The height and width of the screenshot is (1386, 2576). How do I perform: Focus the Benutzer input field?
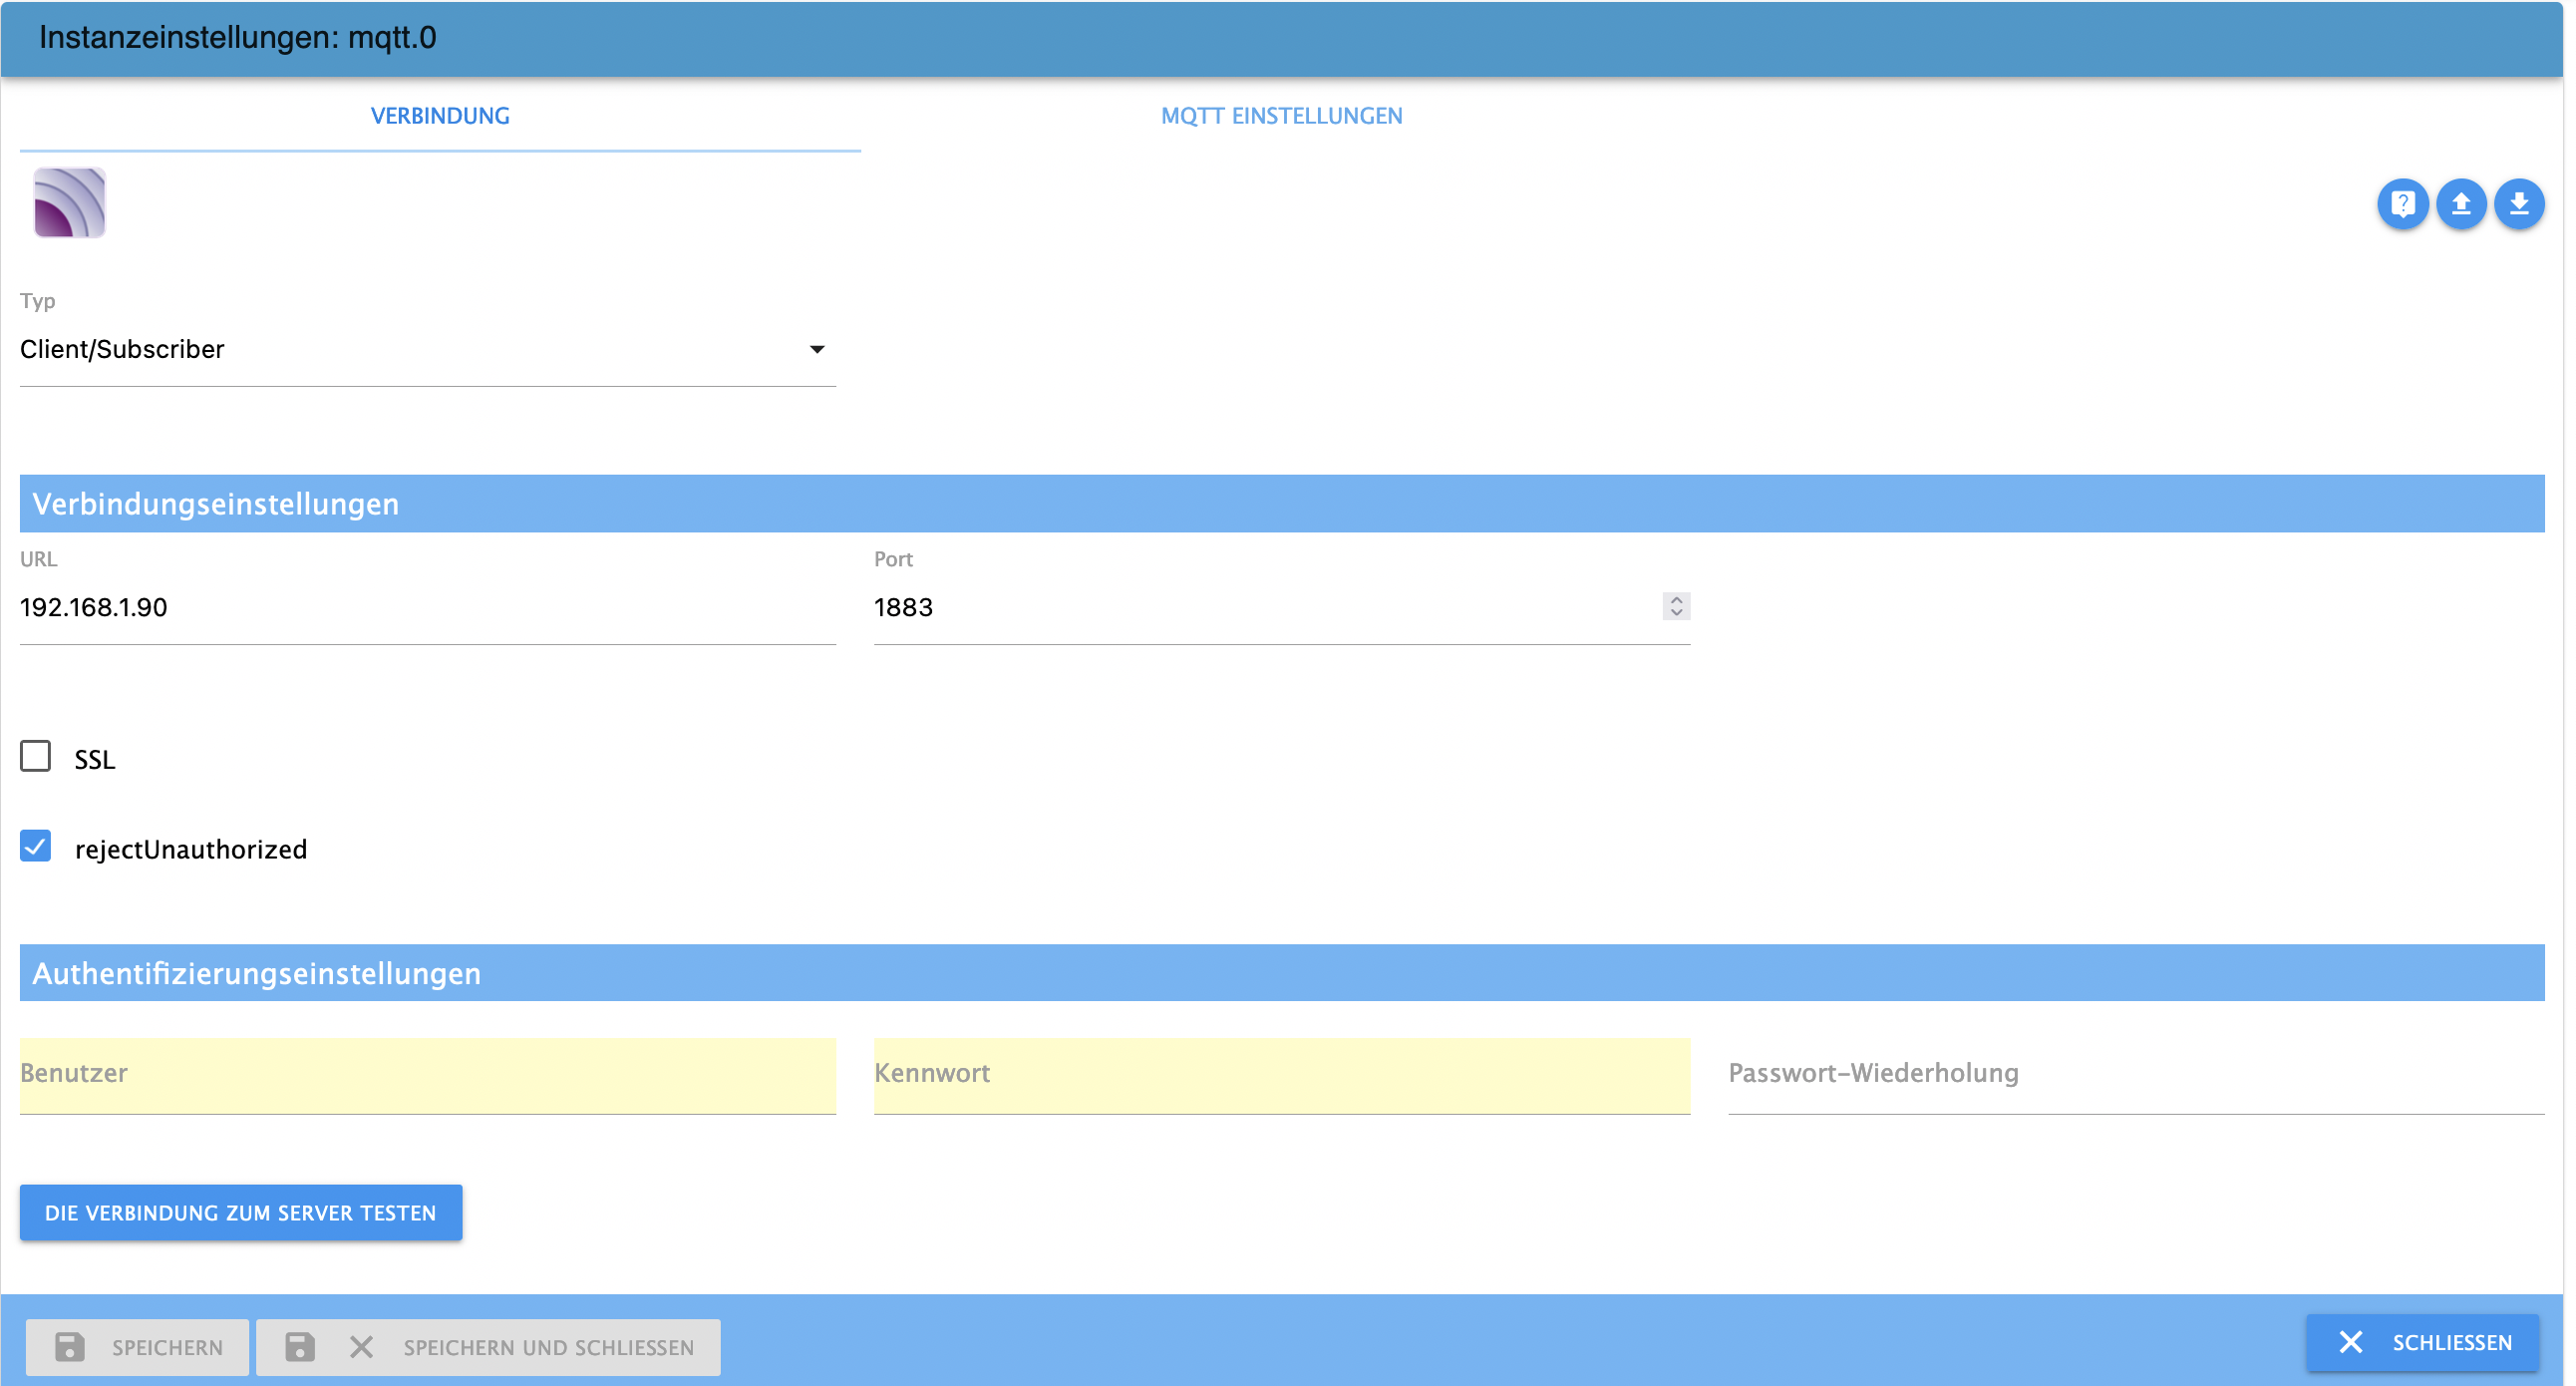[426, 1074]
